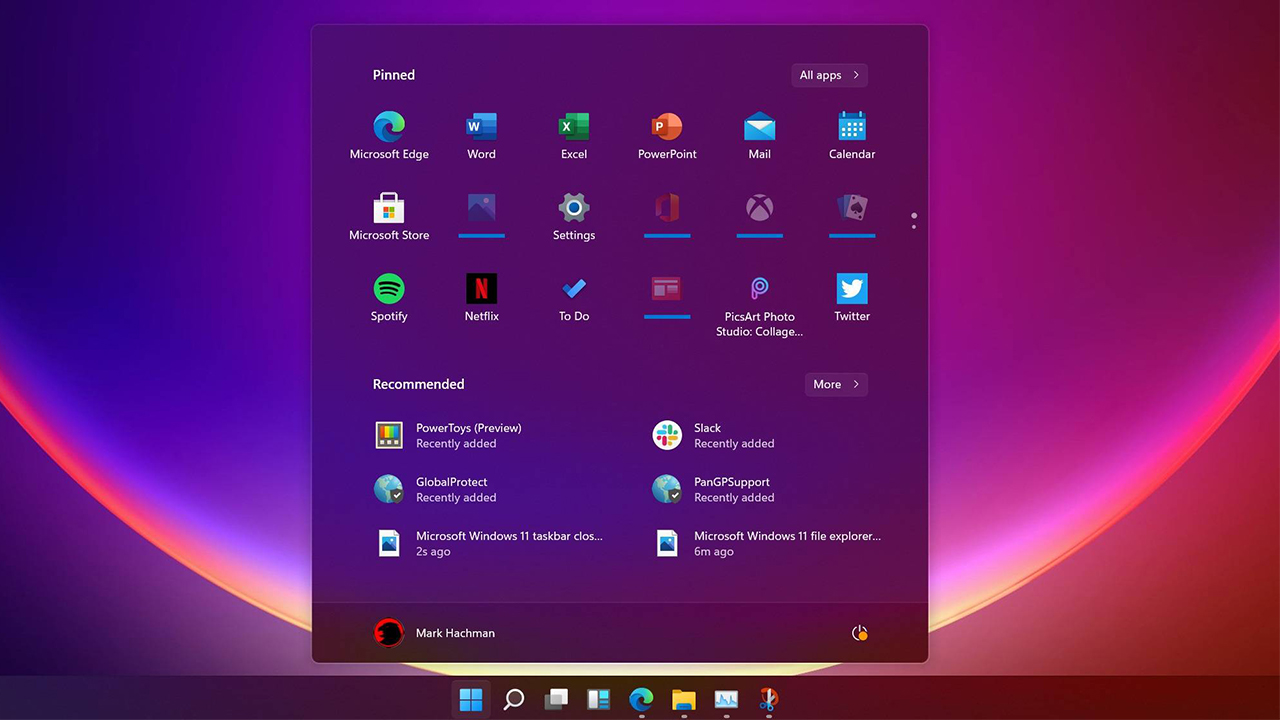Image resolution: width=1280 pixels, height=720 pixels.
Task: Show More recommended items
Action: (x=836, y=384)
